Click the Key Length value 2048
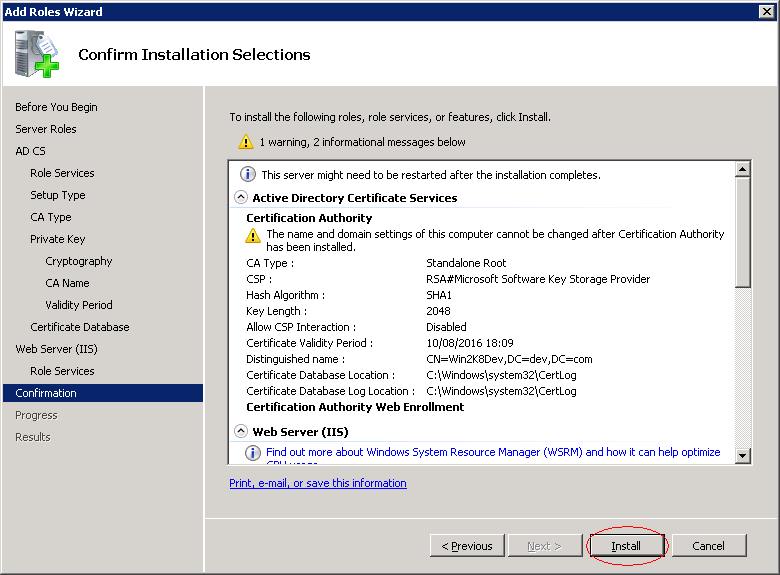This screenshot has height=575, width=780. tap(438, 311)
